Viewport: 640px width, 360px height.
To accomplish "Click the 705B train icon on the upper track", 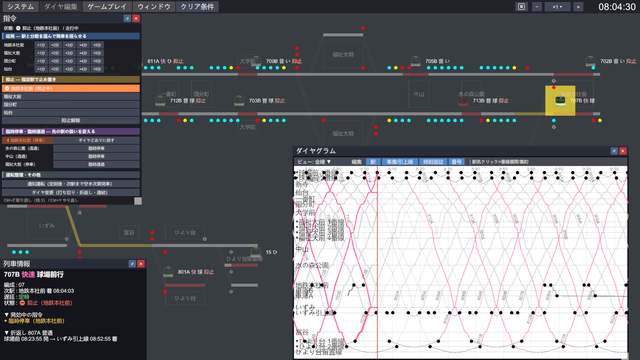I will coord(416,62).
